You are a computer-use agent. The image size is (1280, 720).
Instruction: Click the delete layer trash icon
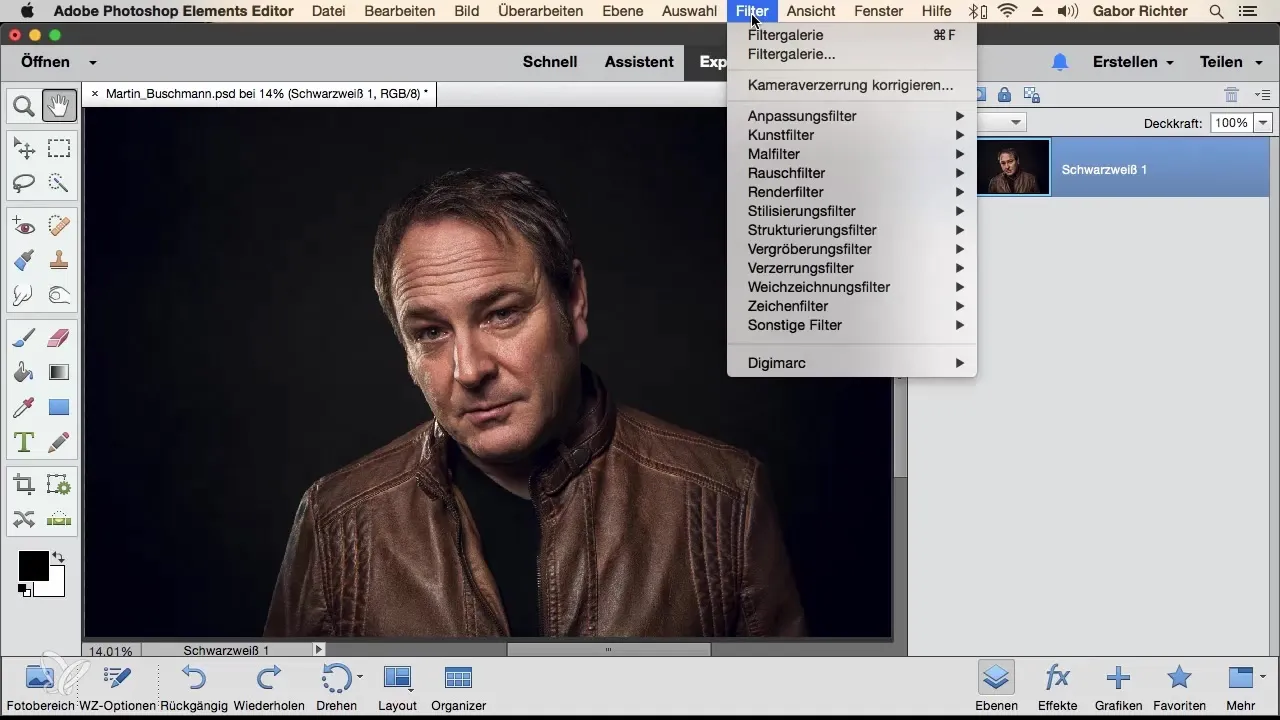tap(1232, 95)
